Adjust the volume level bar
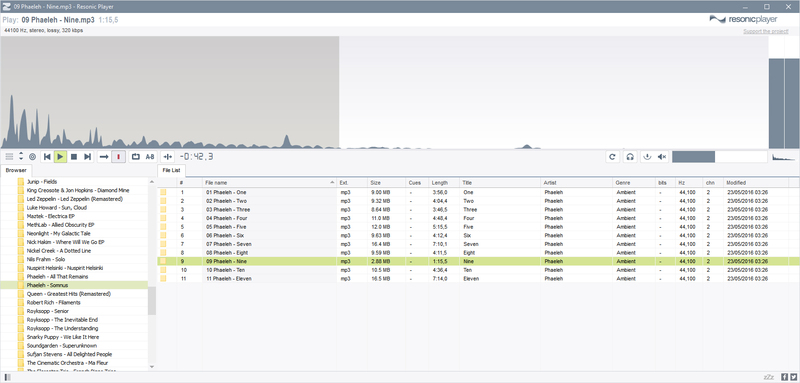This screenshot has width=800, height=383. pyautogui.click(x=719, y=157)
